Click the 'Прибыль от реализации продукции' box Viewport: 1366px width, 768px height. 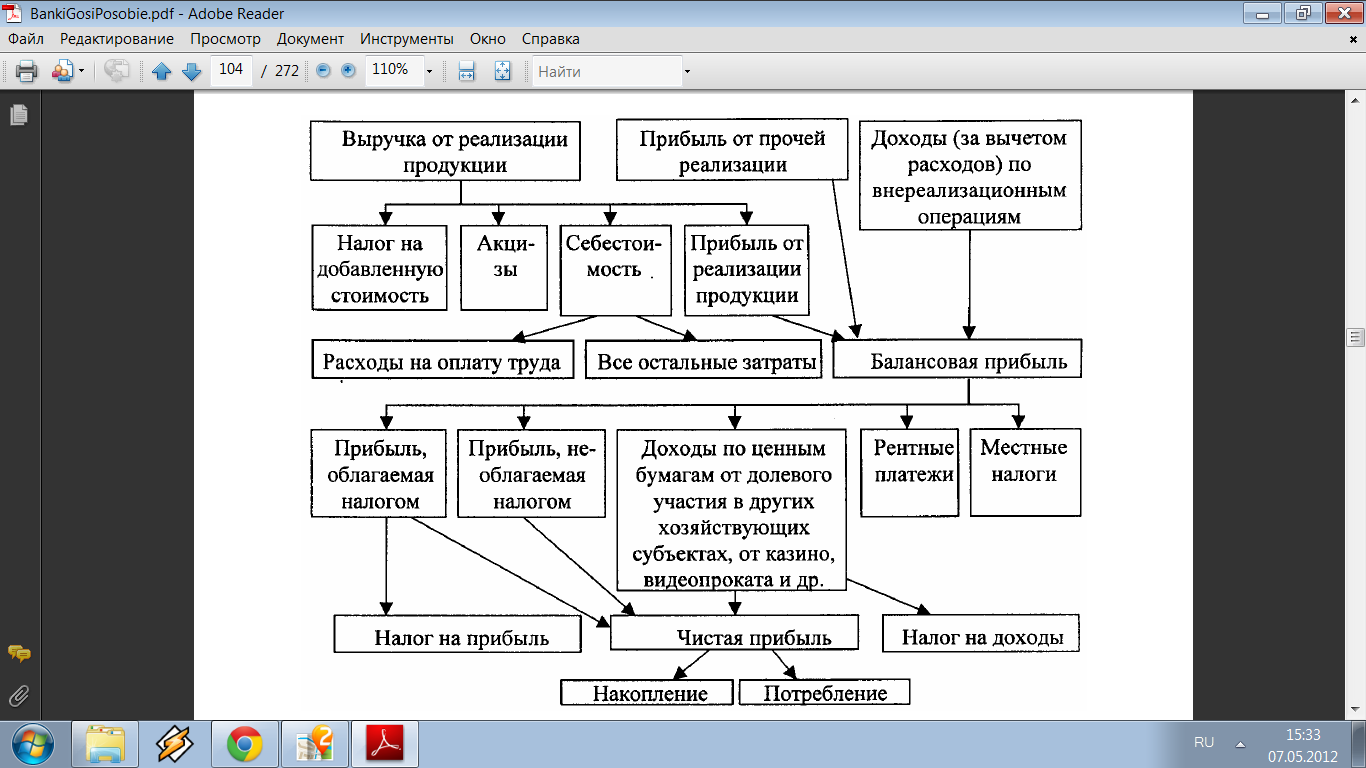pos(747,270)
